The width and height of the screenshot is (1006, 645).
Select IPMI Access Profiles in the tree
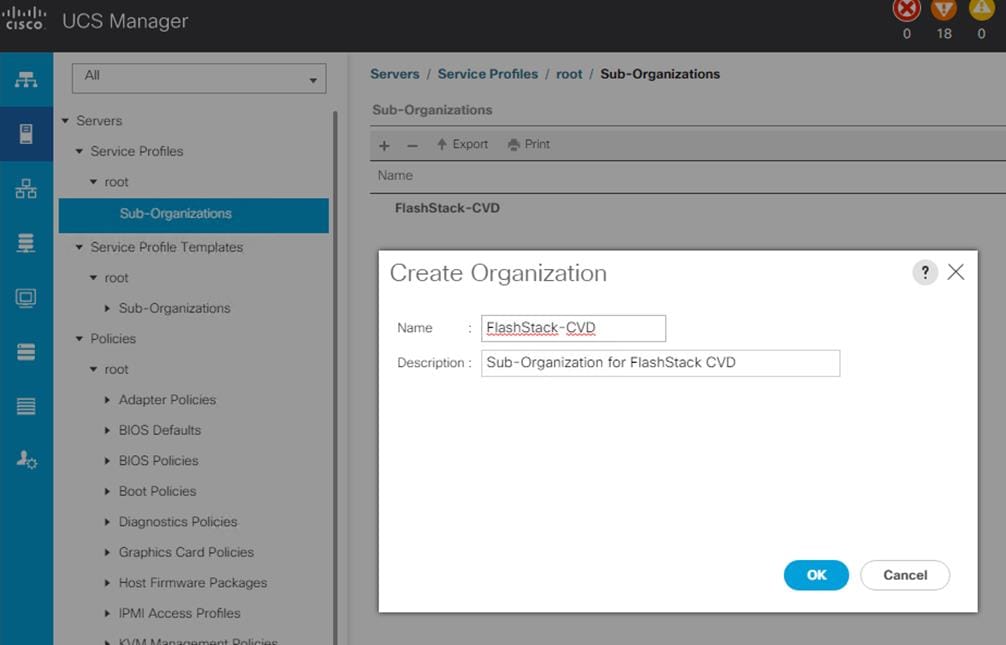pos(180,614)
